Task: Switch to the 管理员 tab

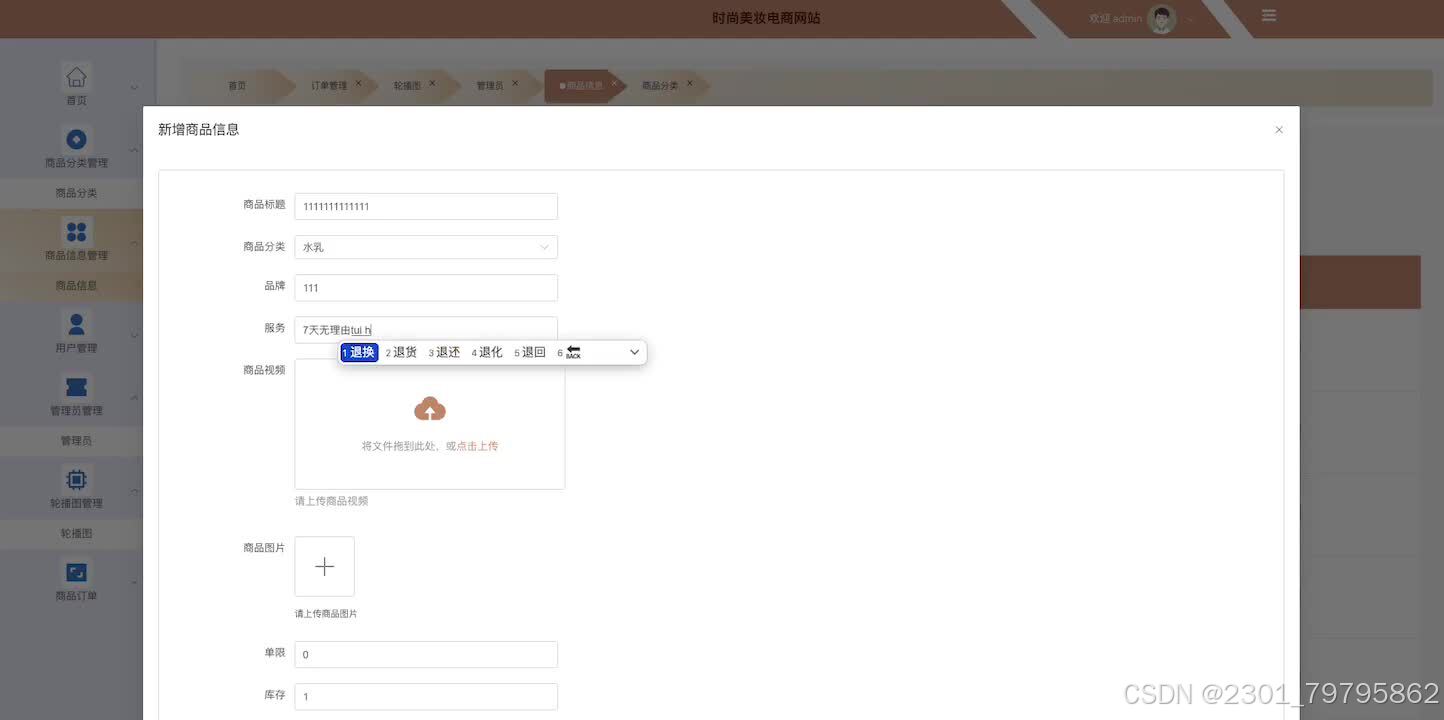Action: click(x=490, y=86)
